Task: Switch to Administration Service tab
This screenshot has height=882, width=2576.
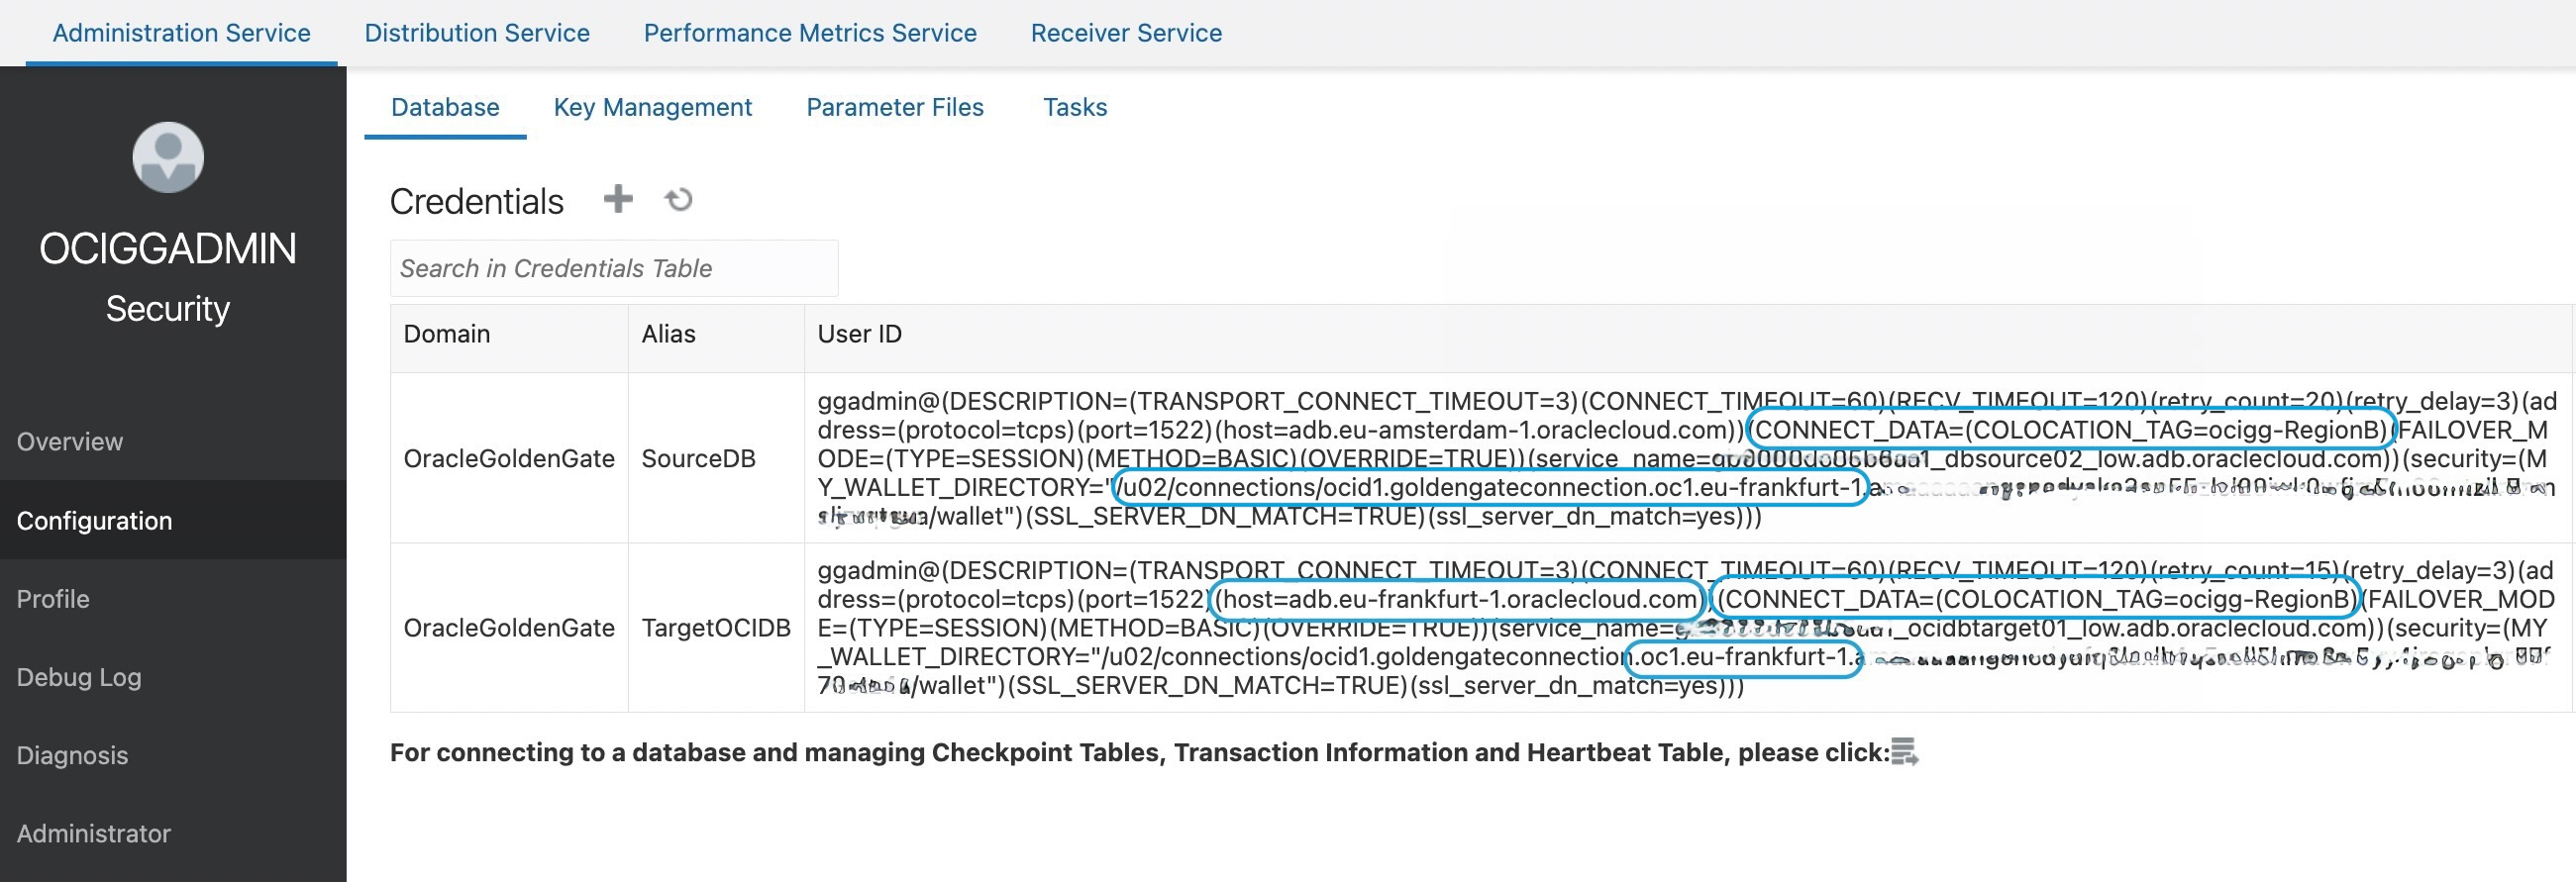Action: pos(181,33)
